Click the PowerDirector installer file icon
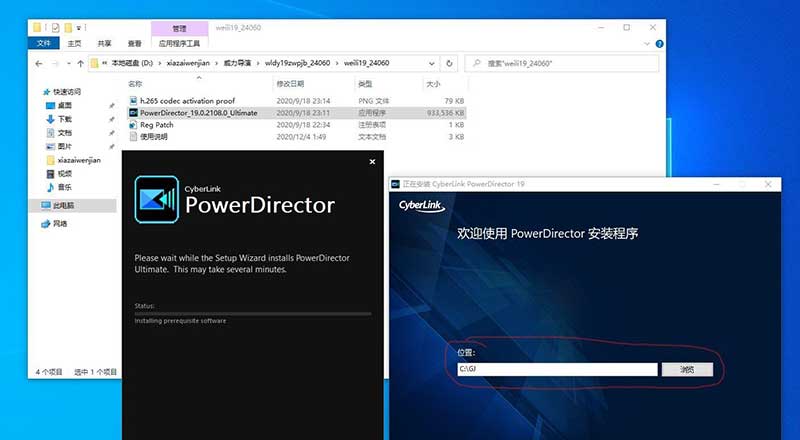The width and height of the screenshot is (800, 440). point(133,113)
